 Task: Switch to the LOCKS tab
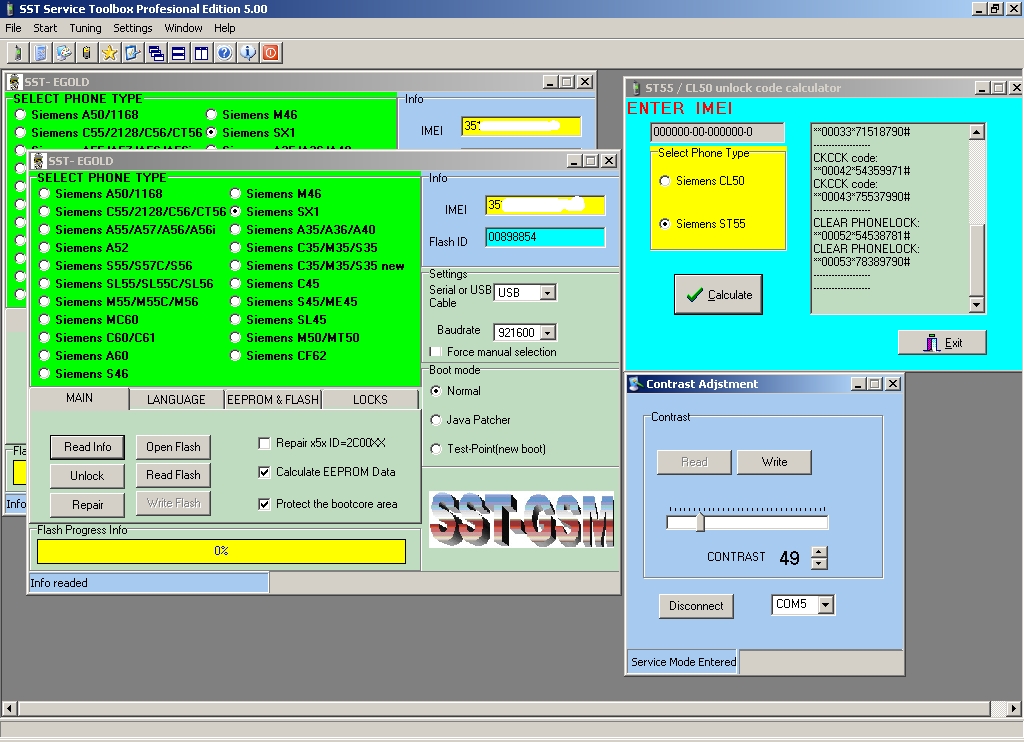(x=370, y=400)
